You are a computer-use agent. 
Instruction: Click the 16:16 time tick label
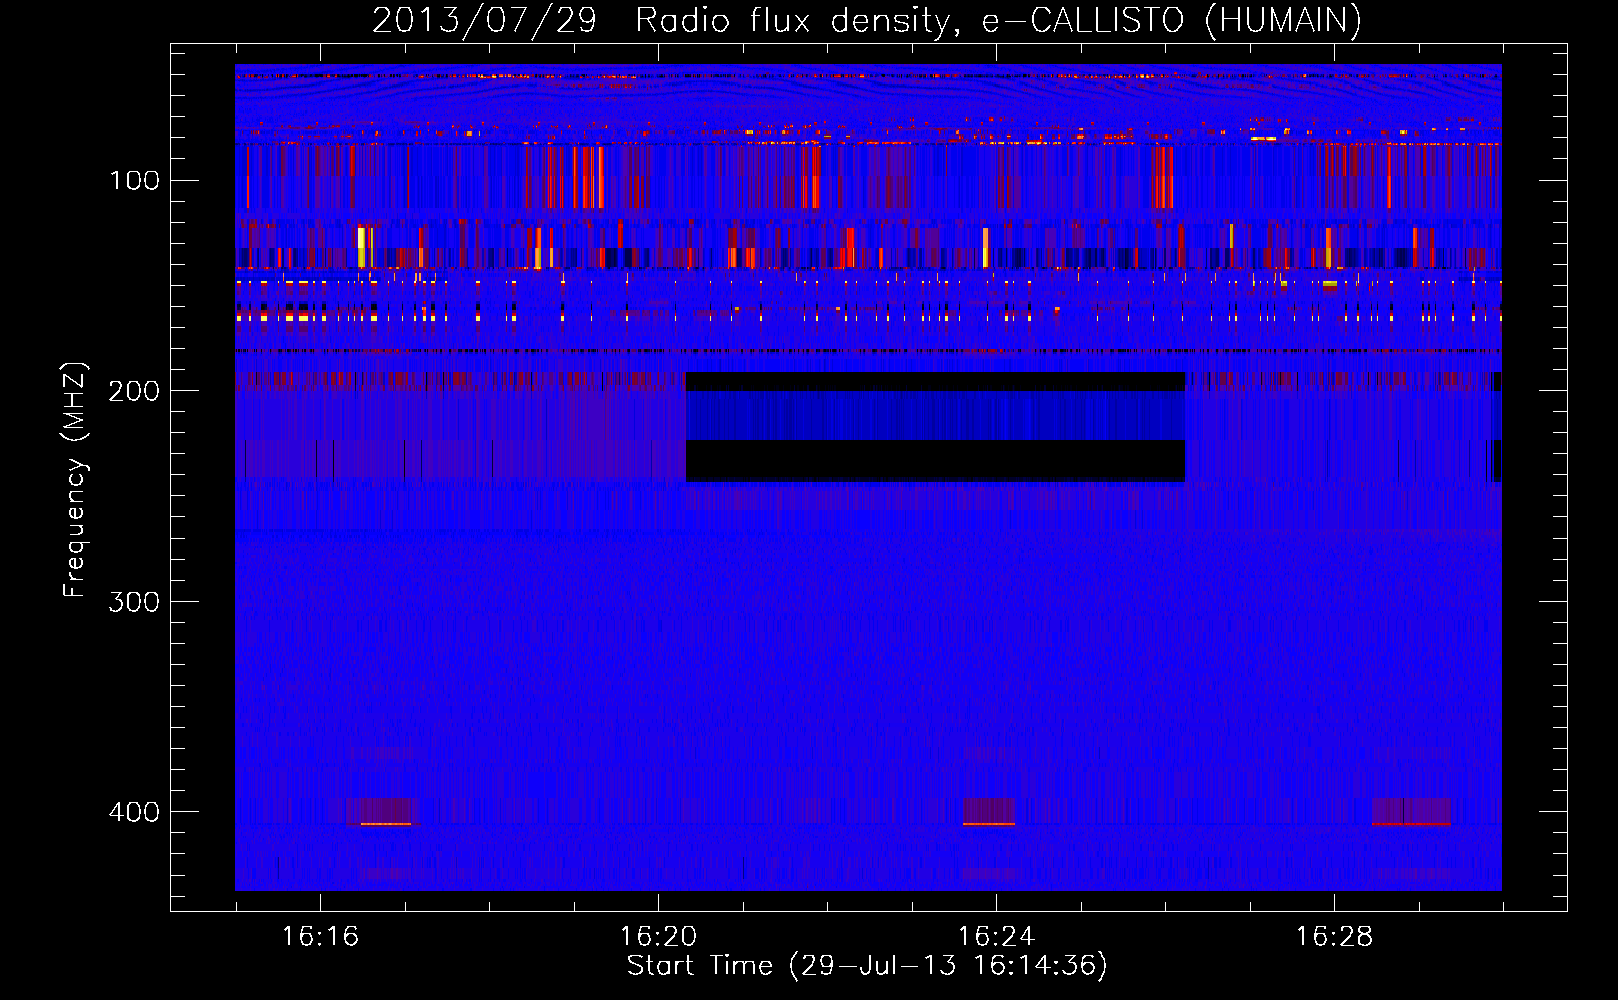click(320, 937)
